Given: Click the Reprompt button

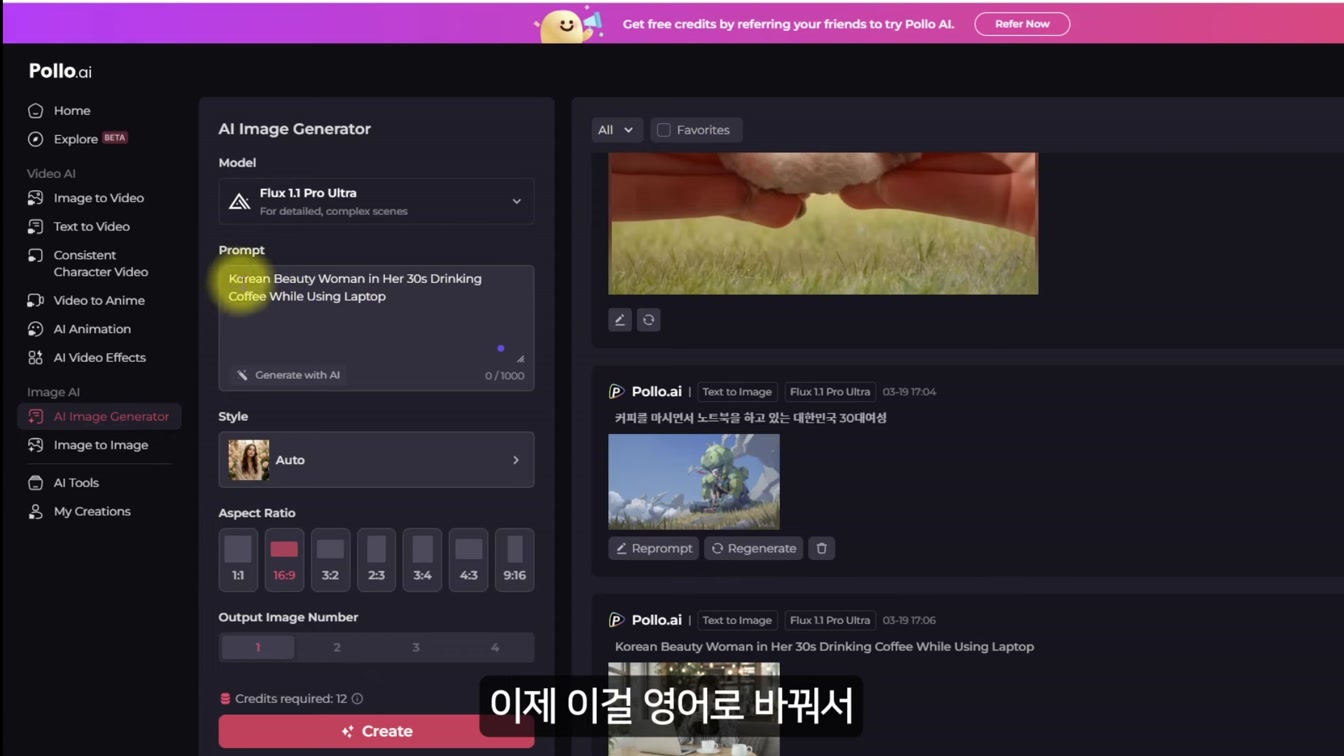Looking at the screenshot, I should [654, 548].
